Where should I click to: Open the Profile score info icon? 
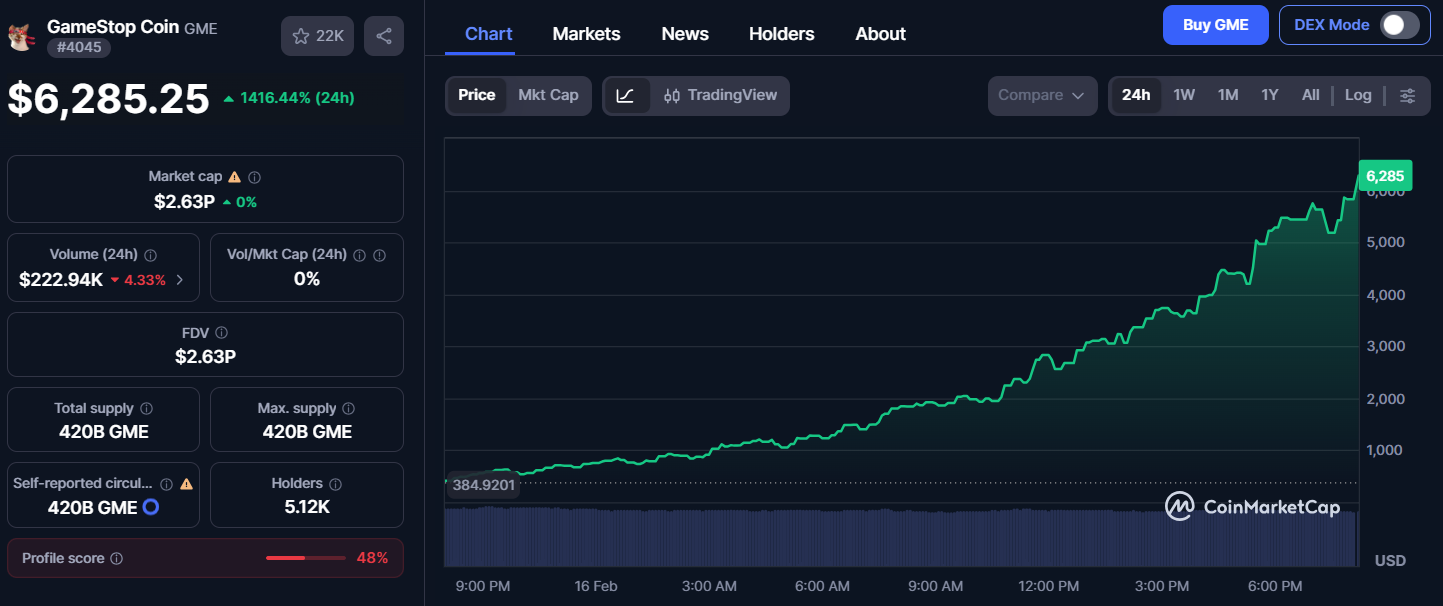(116, 559)
